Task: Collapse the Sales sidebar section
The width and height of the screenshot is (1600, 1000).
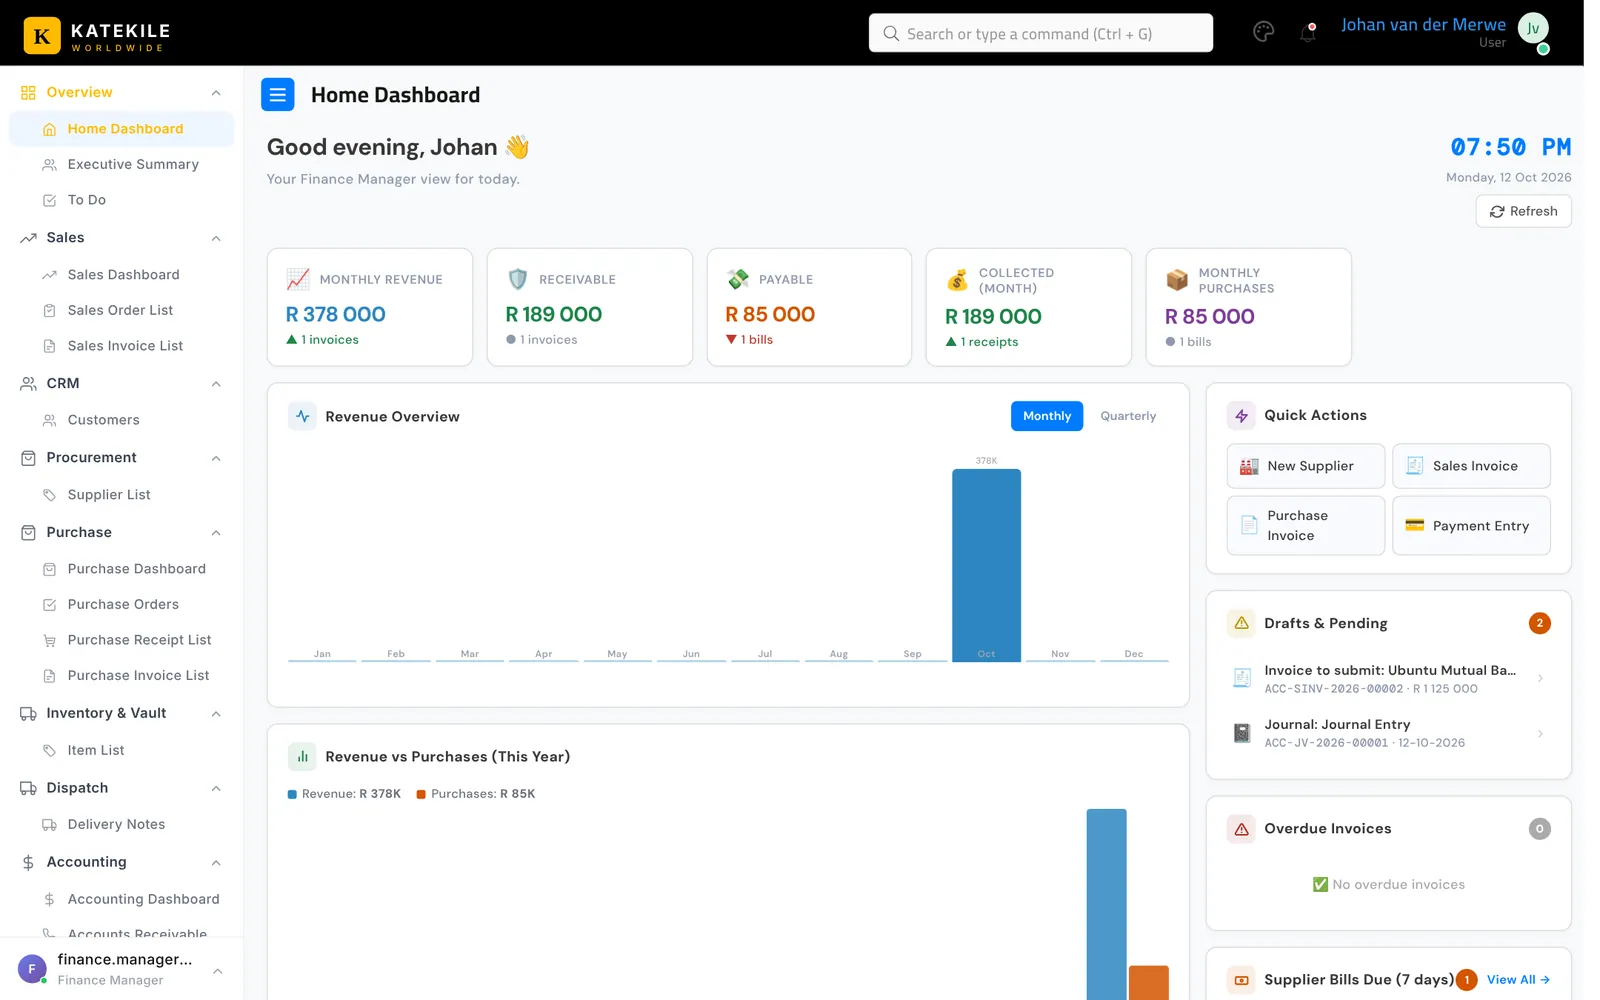Action: point(216,238)
